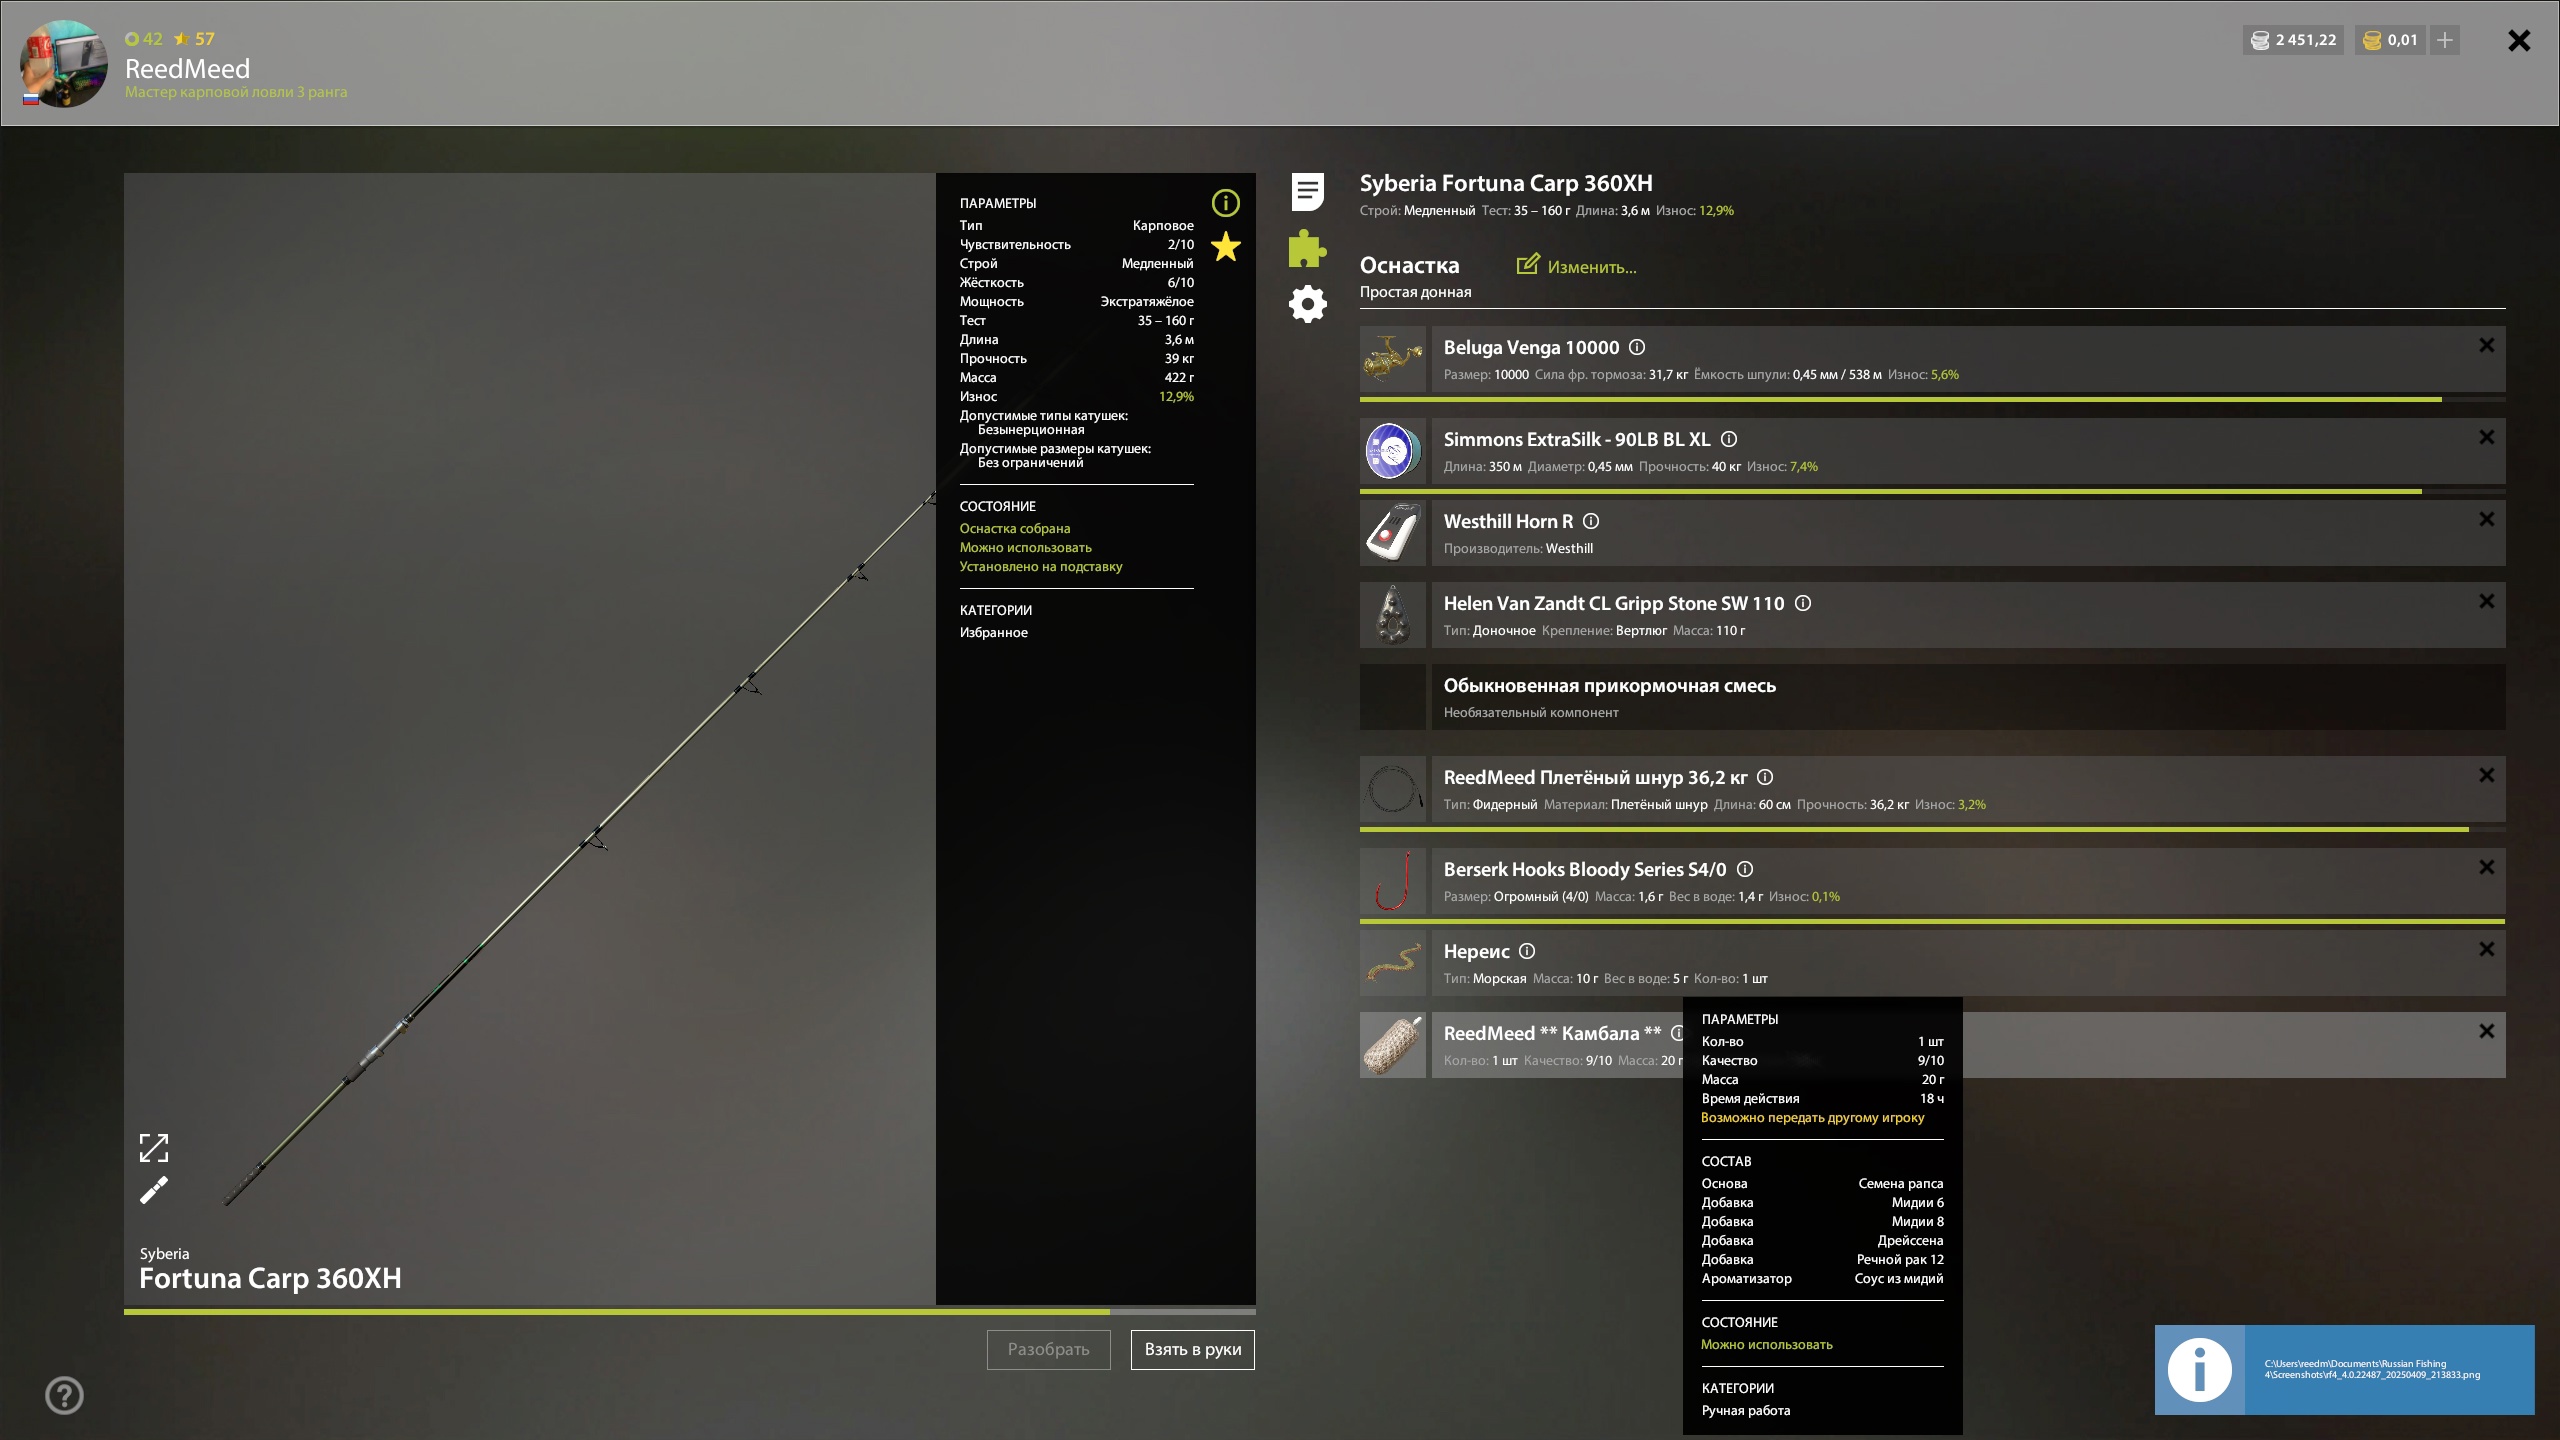The width and height of the screenshot is (2560, 1440).
Task: Click the Нереис worm thumbnail
Action: 1392,963
